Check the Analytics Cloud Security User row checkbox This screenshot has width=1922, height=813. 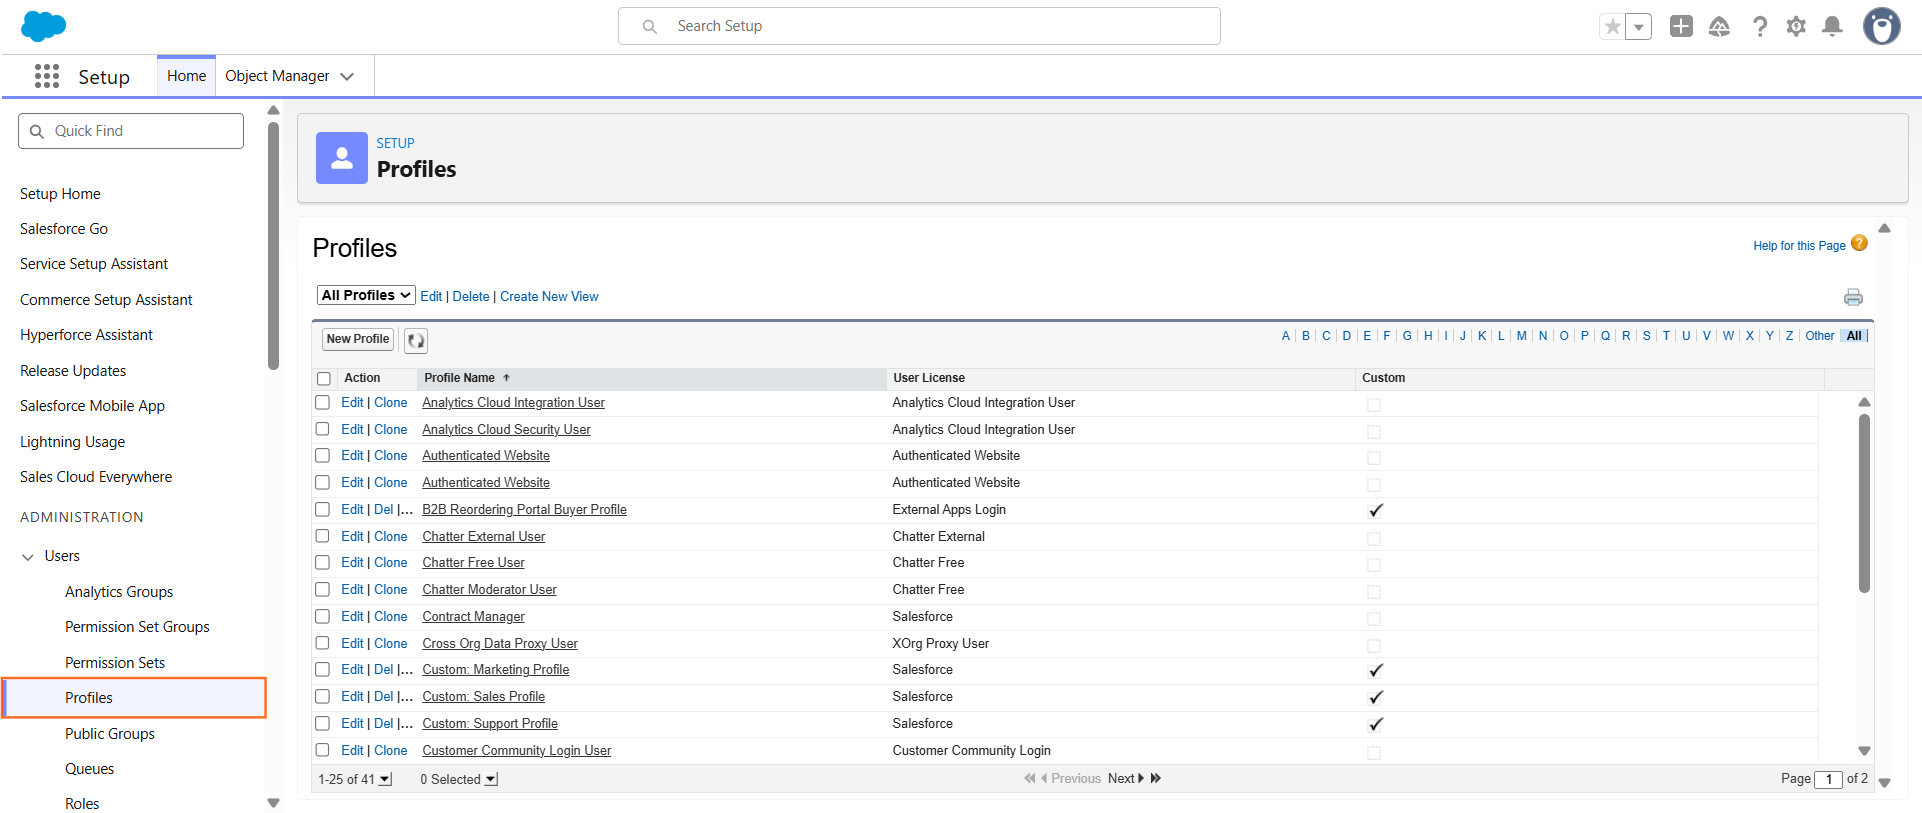click(x=322, y=429)
